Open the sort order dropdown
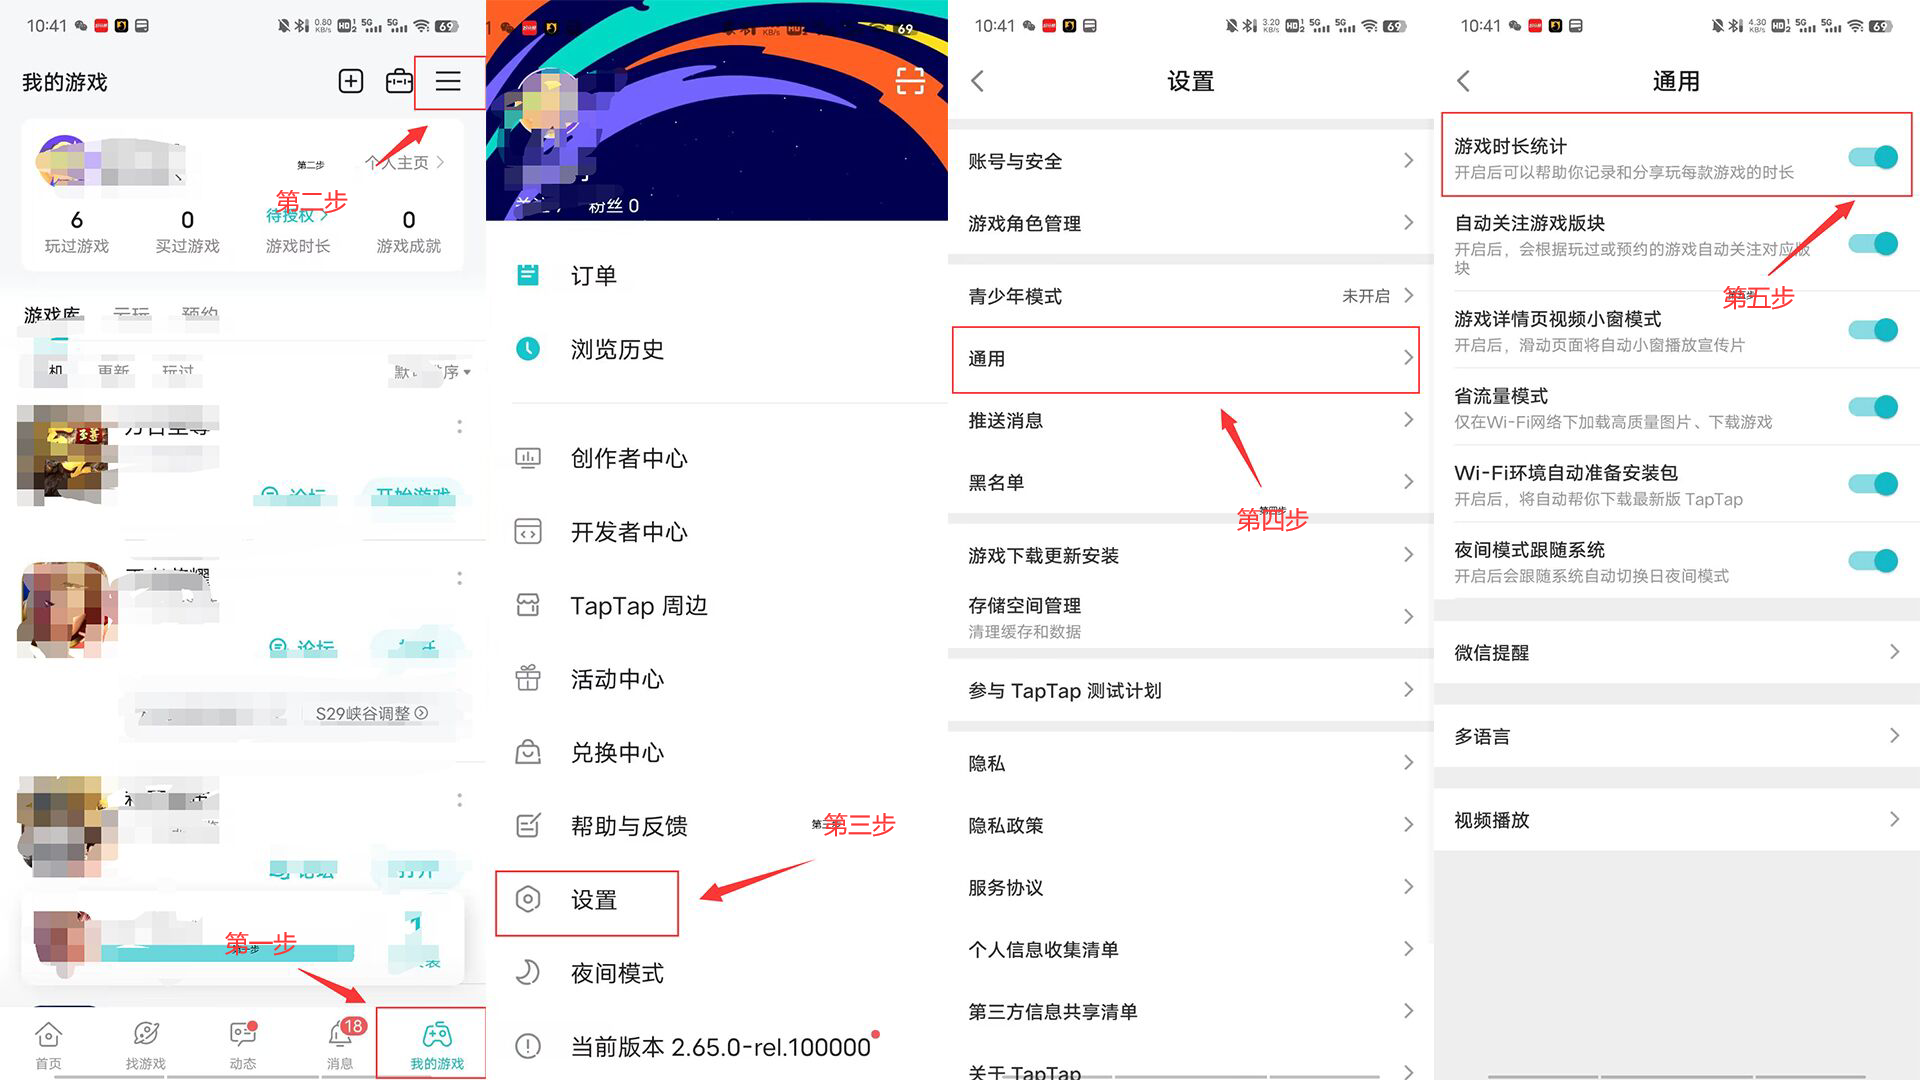Screen dimensions: 1920x1080 click(432, 372)
